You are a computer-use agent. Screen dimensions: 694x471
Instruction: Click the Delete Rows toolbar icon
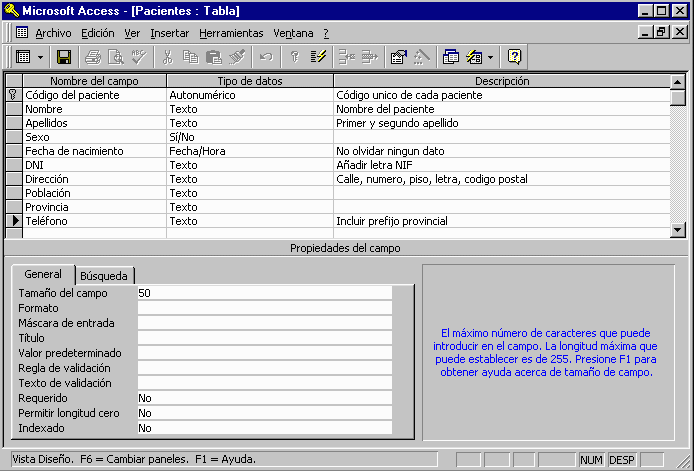coord(370,57)
